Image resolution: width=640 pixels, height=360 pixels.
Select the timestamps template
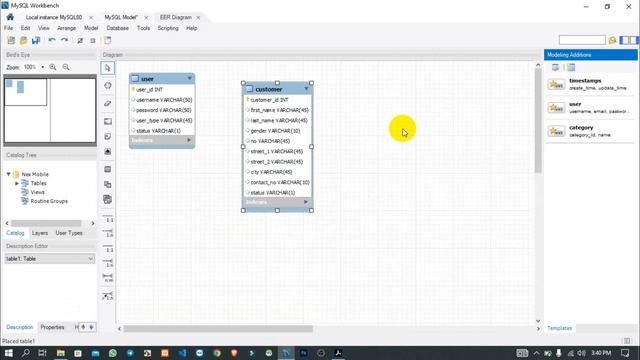coord(590,84)
